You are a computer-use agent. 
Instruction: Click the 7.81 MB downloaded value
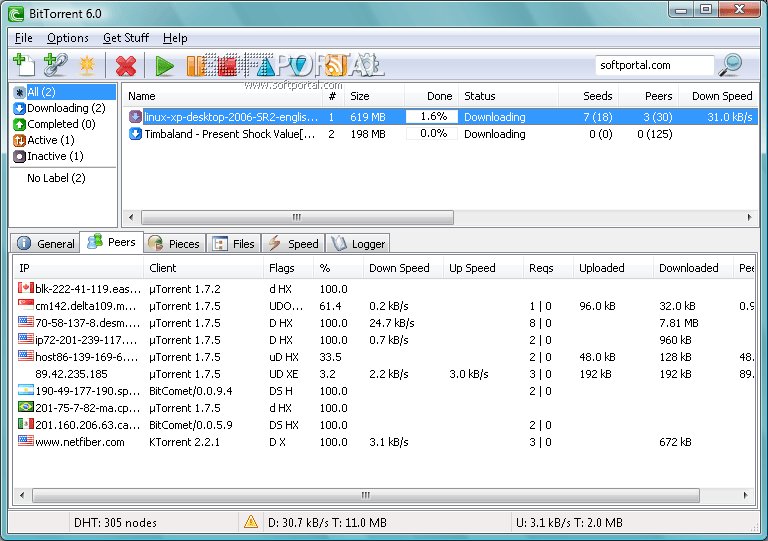tap(679, 323)
